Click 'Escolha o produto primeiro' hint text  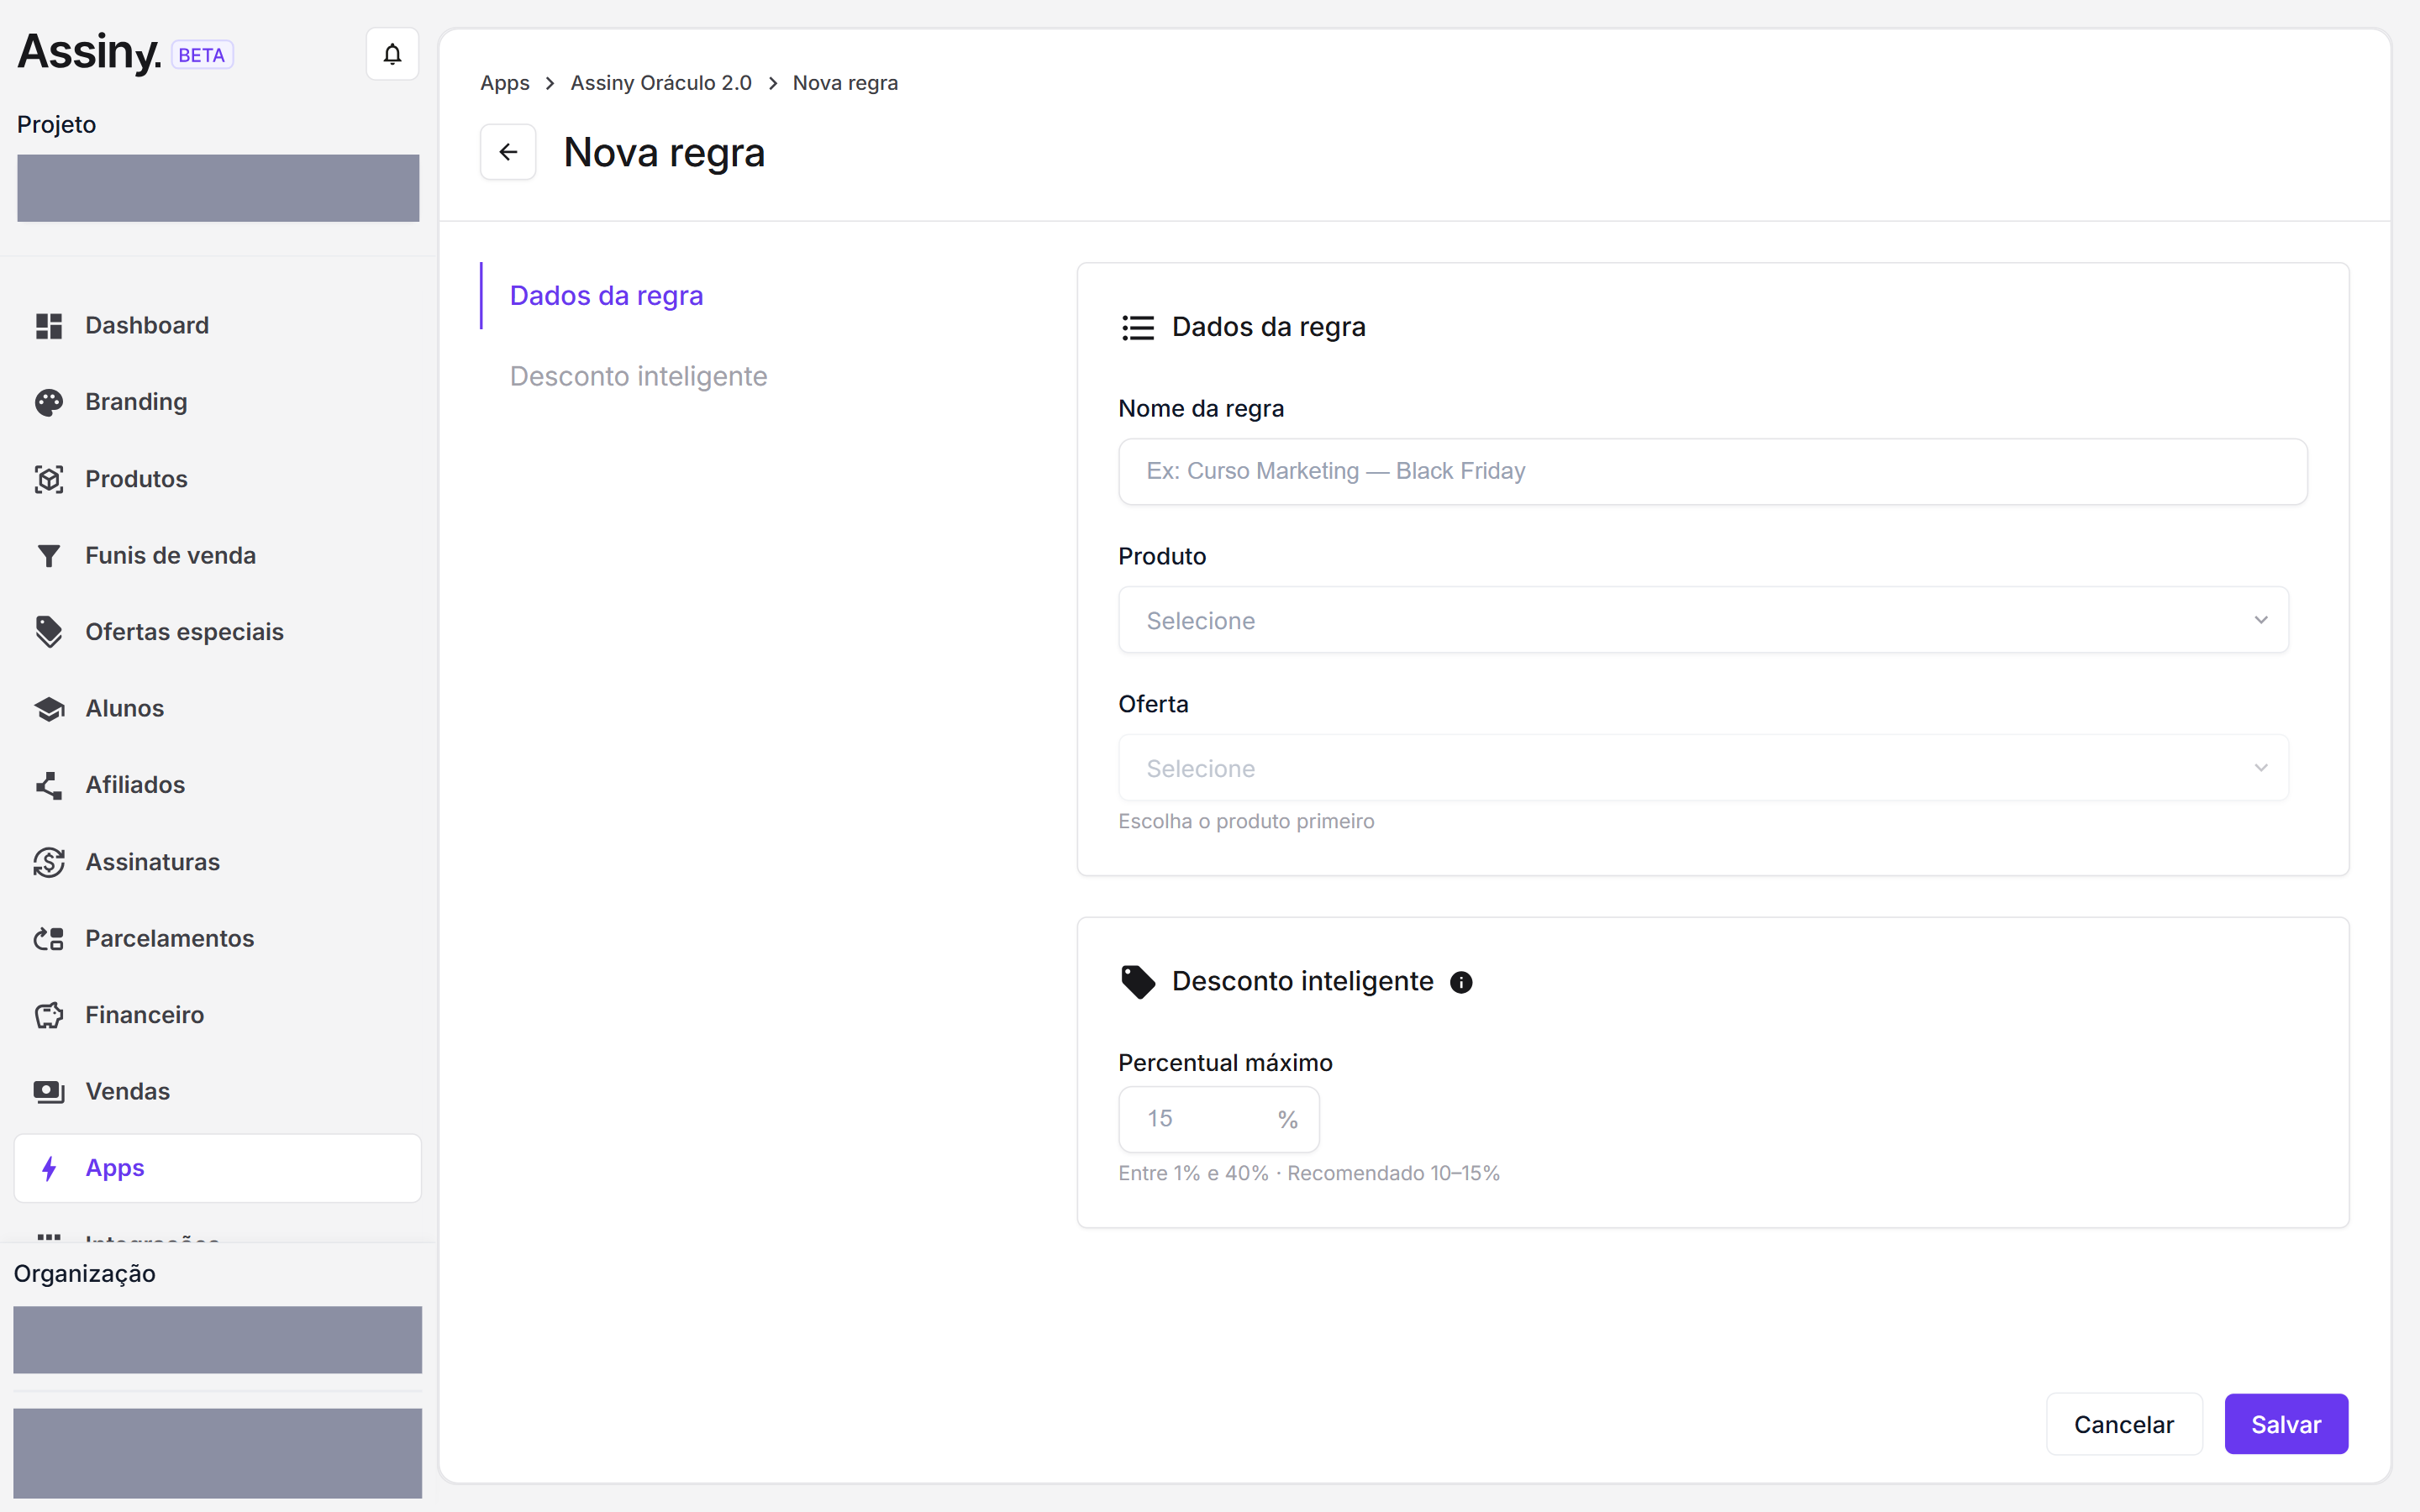(1246, 821)
